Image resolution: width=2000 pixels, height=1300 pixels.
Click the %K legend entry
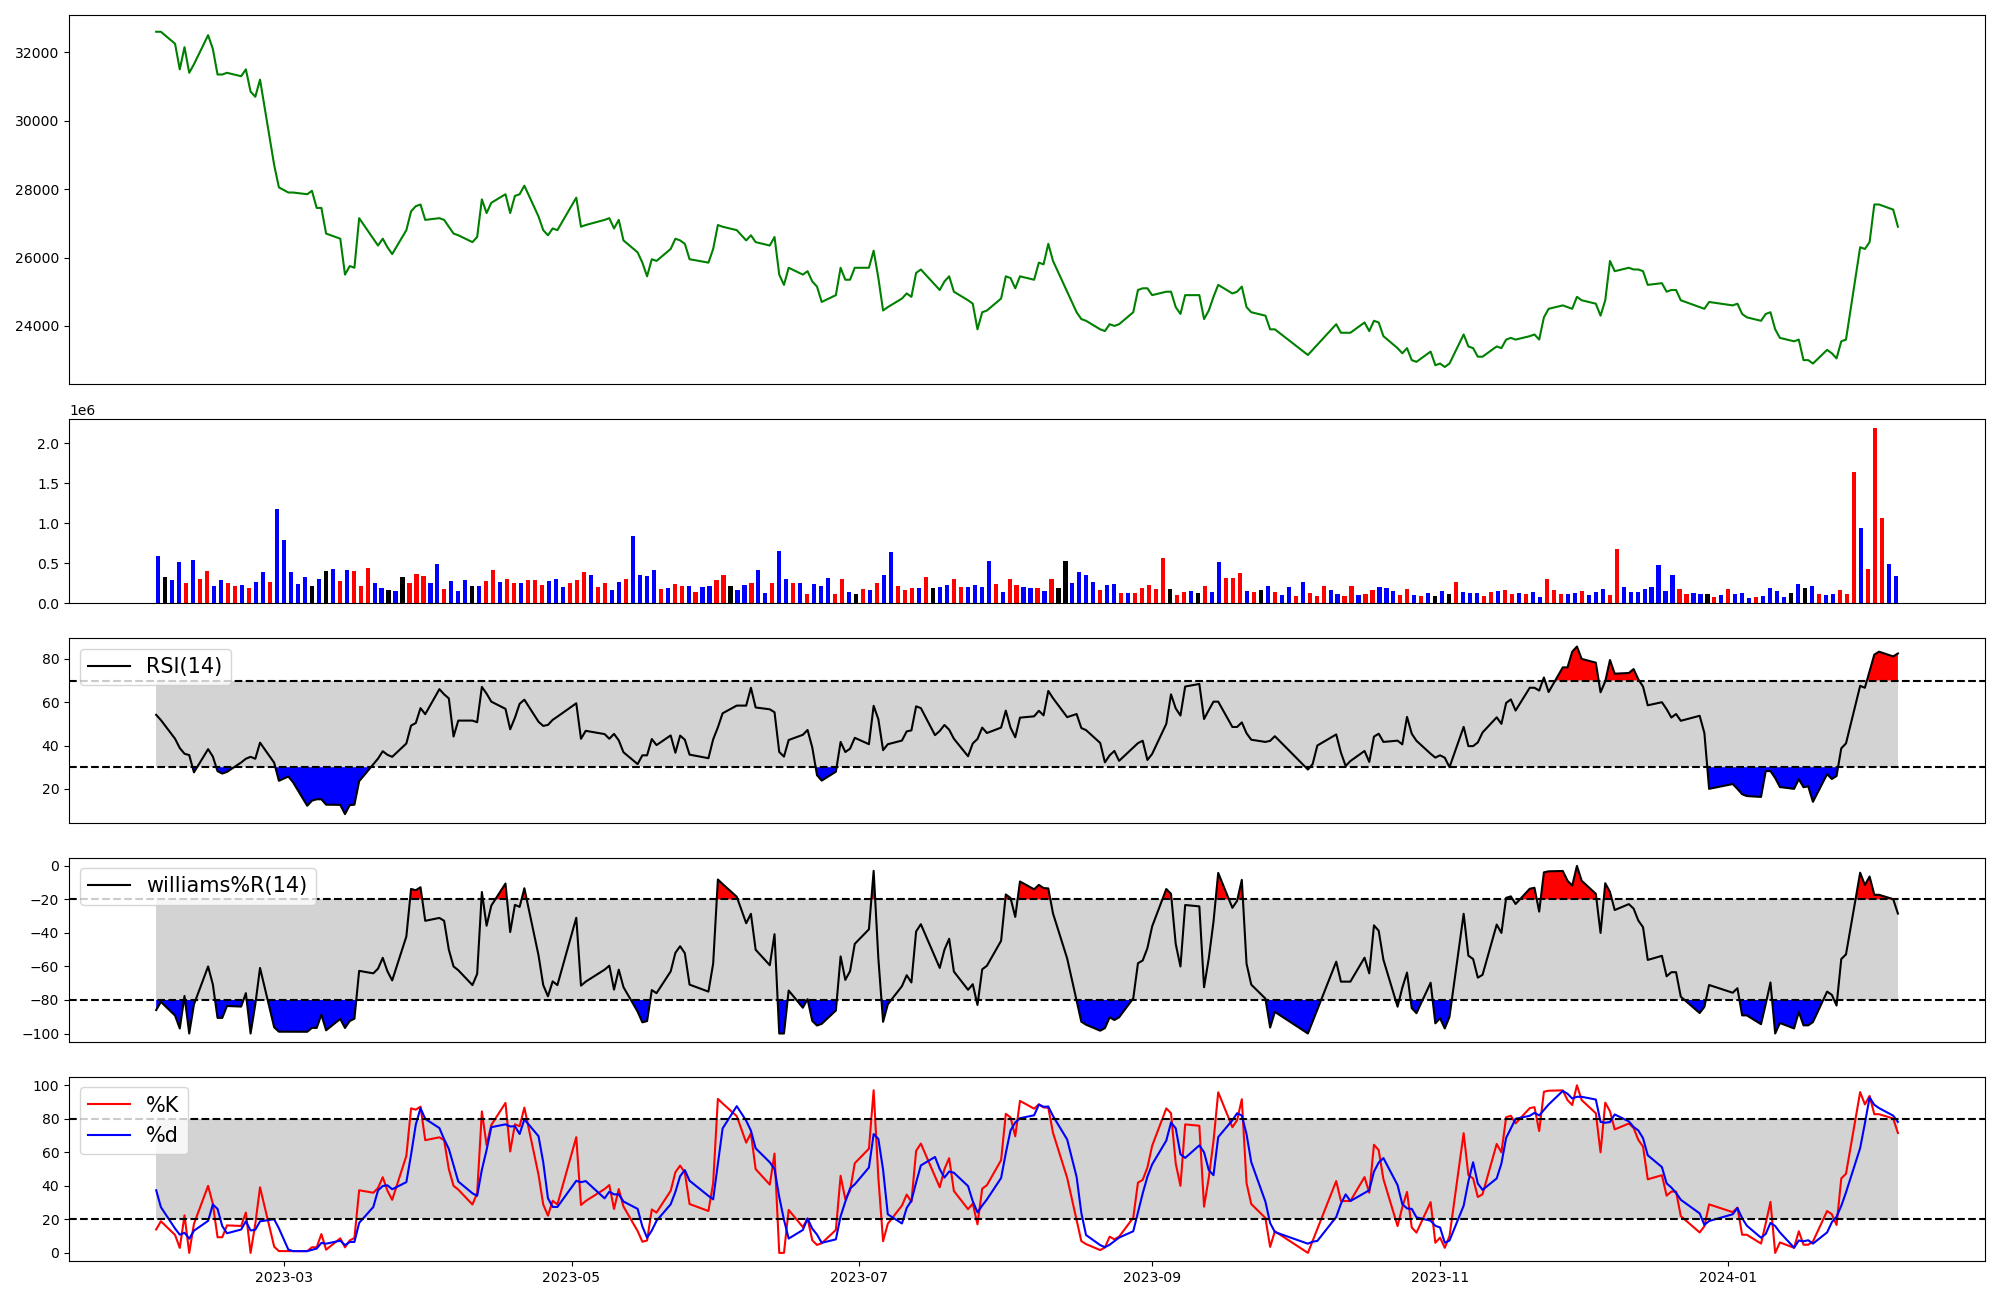(162, 1104)
